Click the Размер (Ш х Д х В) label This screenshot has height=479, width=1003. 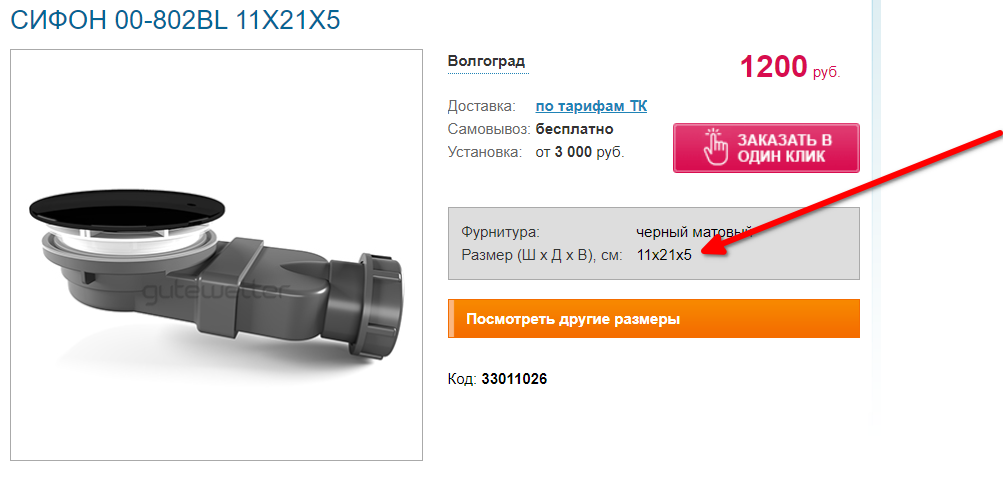pyautogui.click(x=542, y=255)
